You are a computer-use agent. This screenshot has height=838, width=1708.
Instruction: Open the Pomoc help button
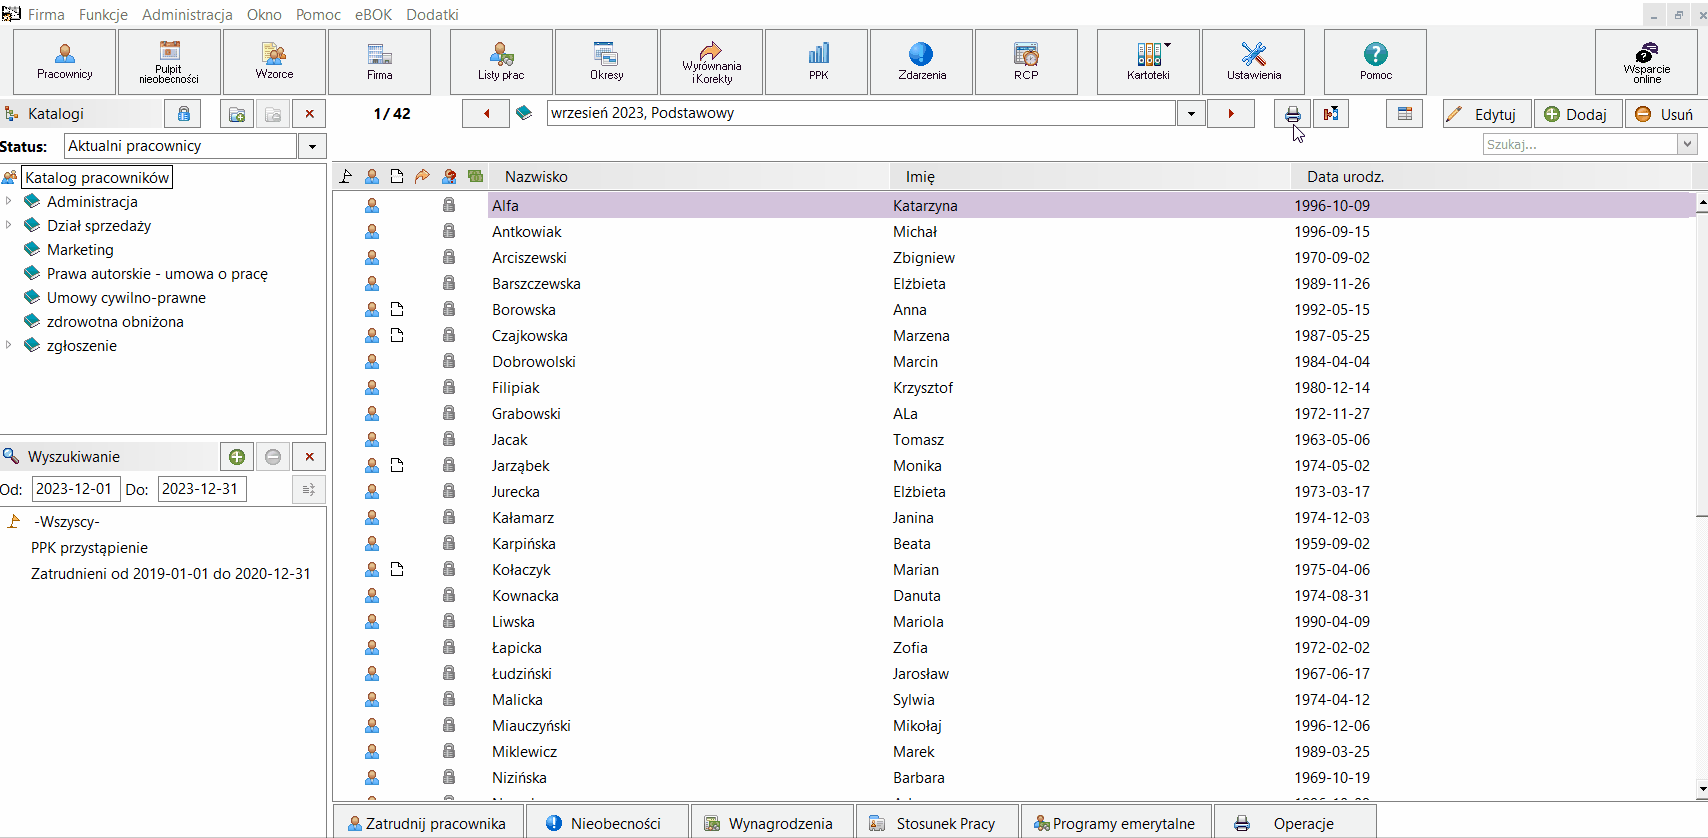(x=1375, y=62)
